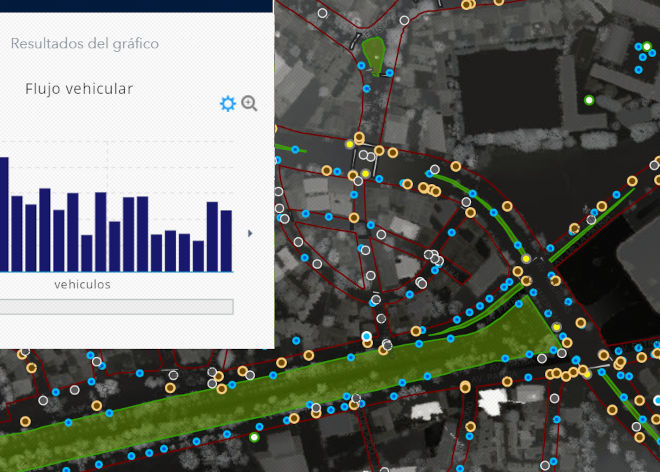Click the horizontal scrollbar under the chart

116,307
